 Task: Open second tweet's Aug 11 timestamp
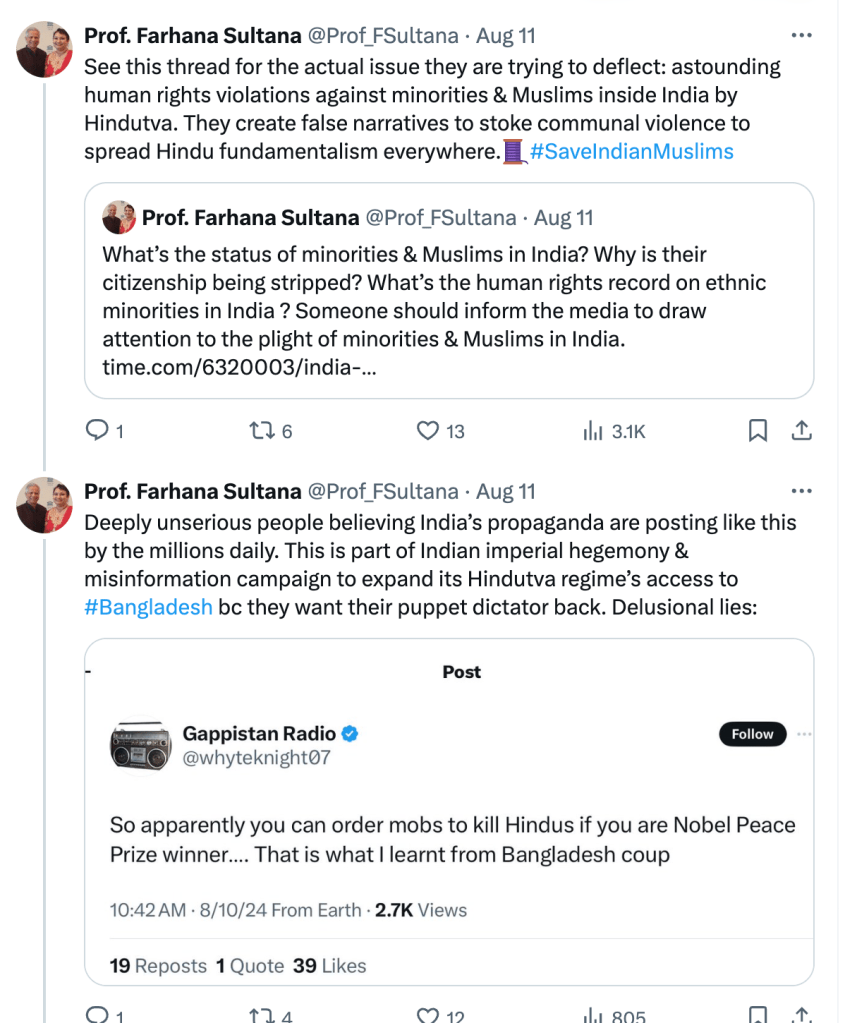coord(506,491)
